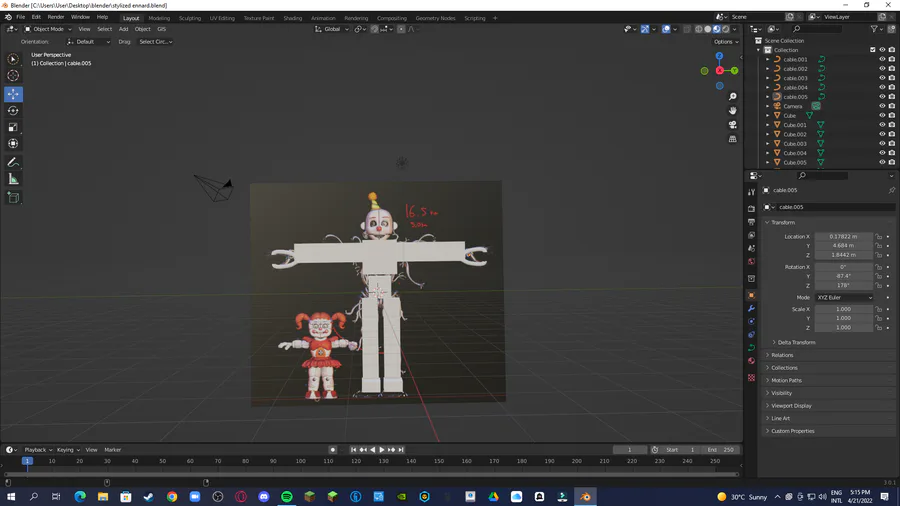Open the File menu
Viewport: 900px width, 506px height.
tap(21, 17)
